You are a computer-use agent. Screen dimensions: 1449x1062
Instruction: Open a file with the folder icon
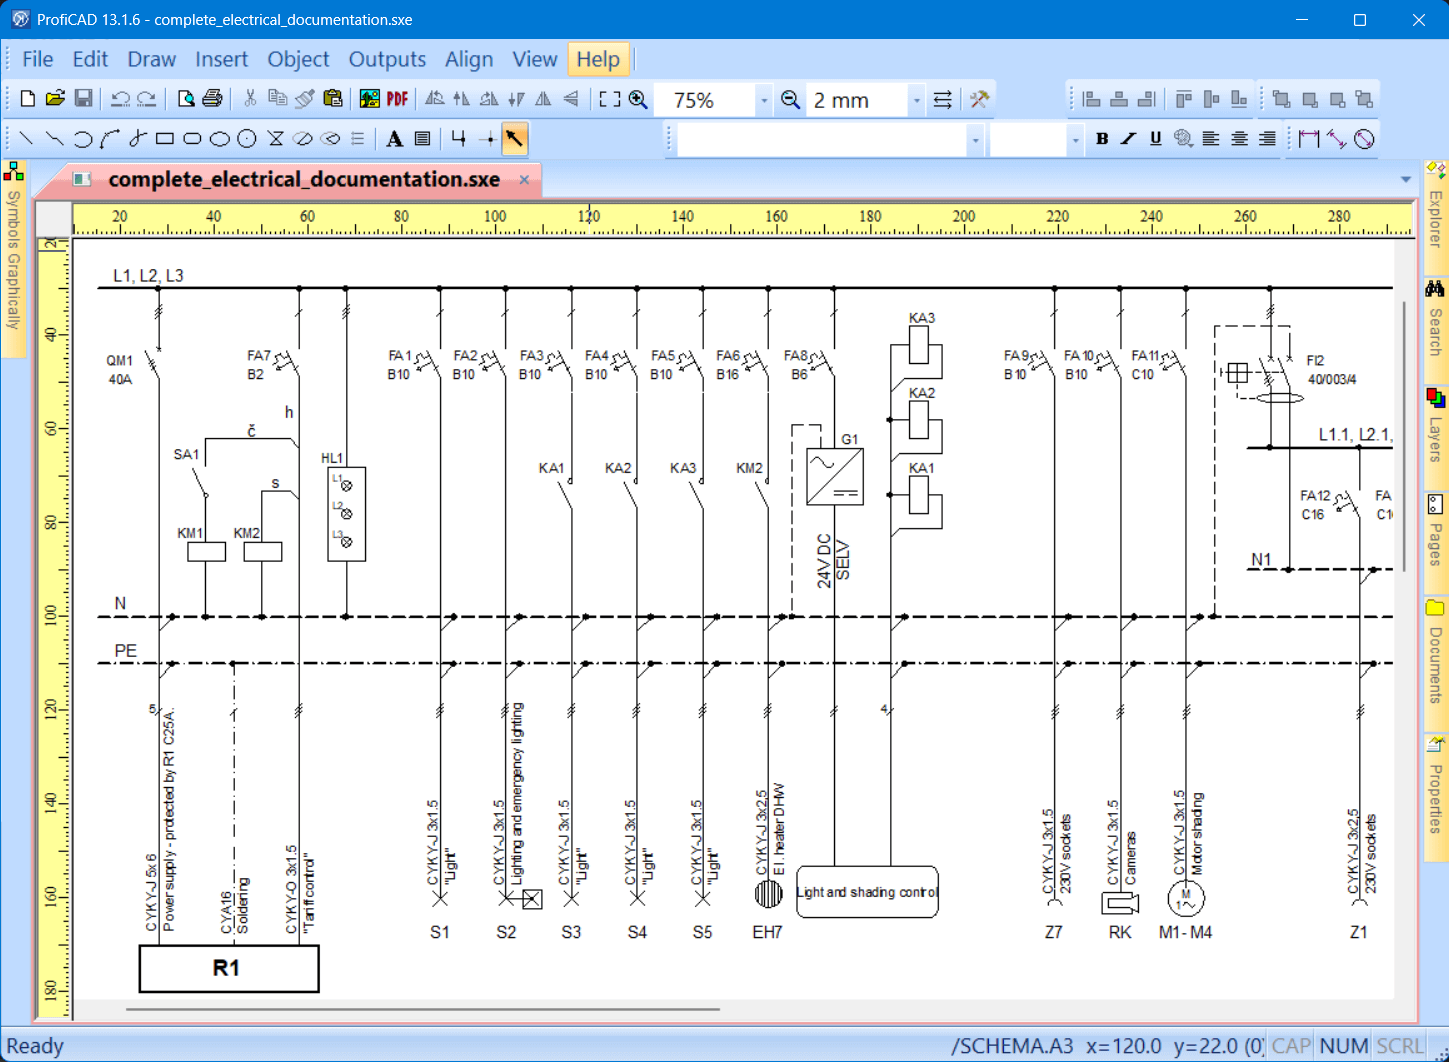click(55, 99)
